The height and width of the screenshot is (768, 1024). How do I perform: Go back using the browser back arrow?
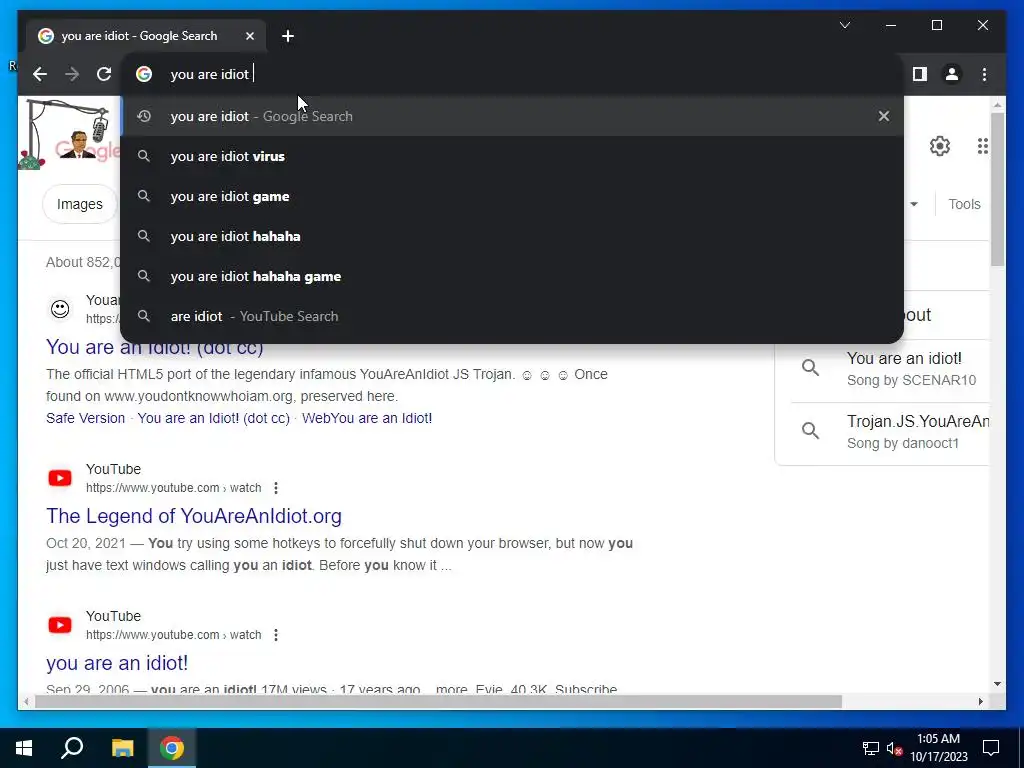[x=40, y=74]
